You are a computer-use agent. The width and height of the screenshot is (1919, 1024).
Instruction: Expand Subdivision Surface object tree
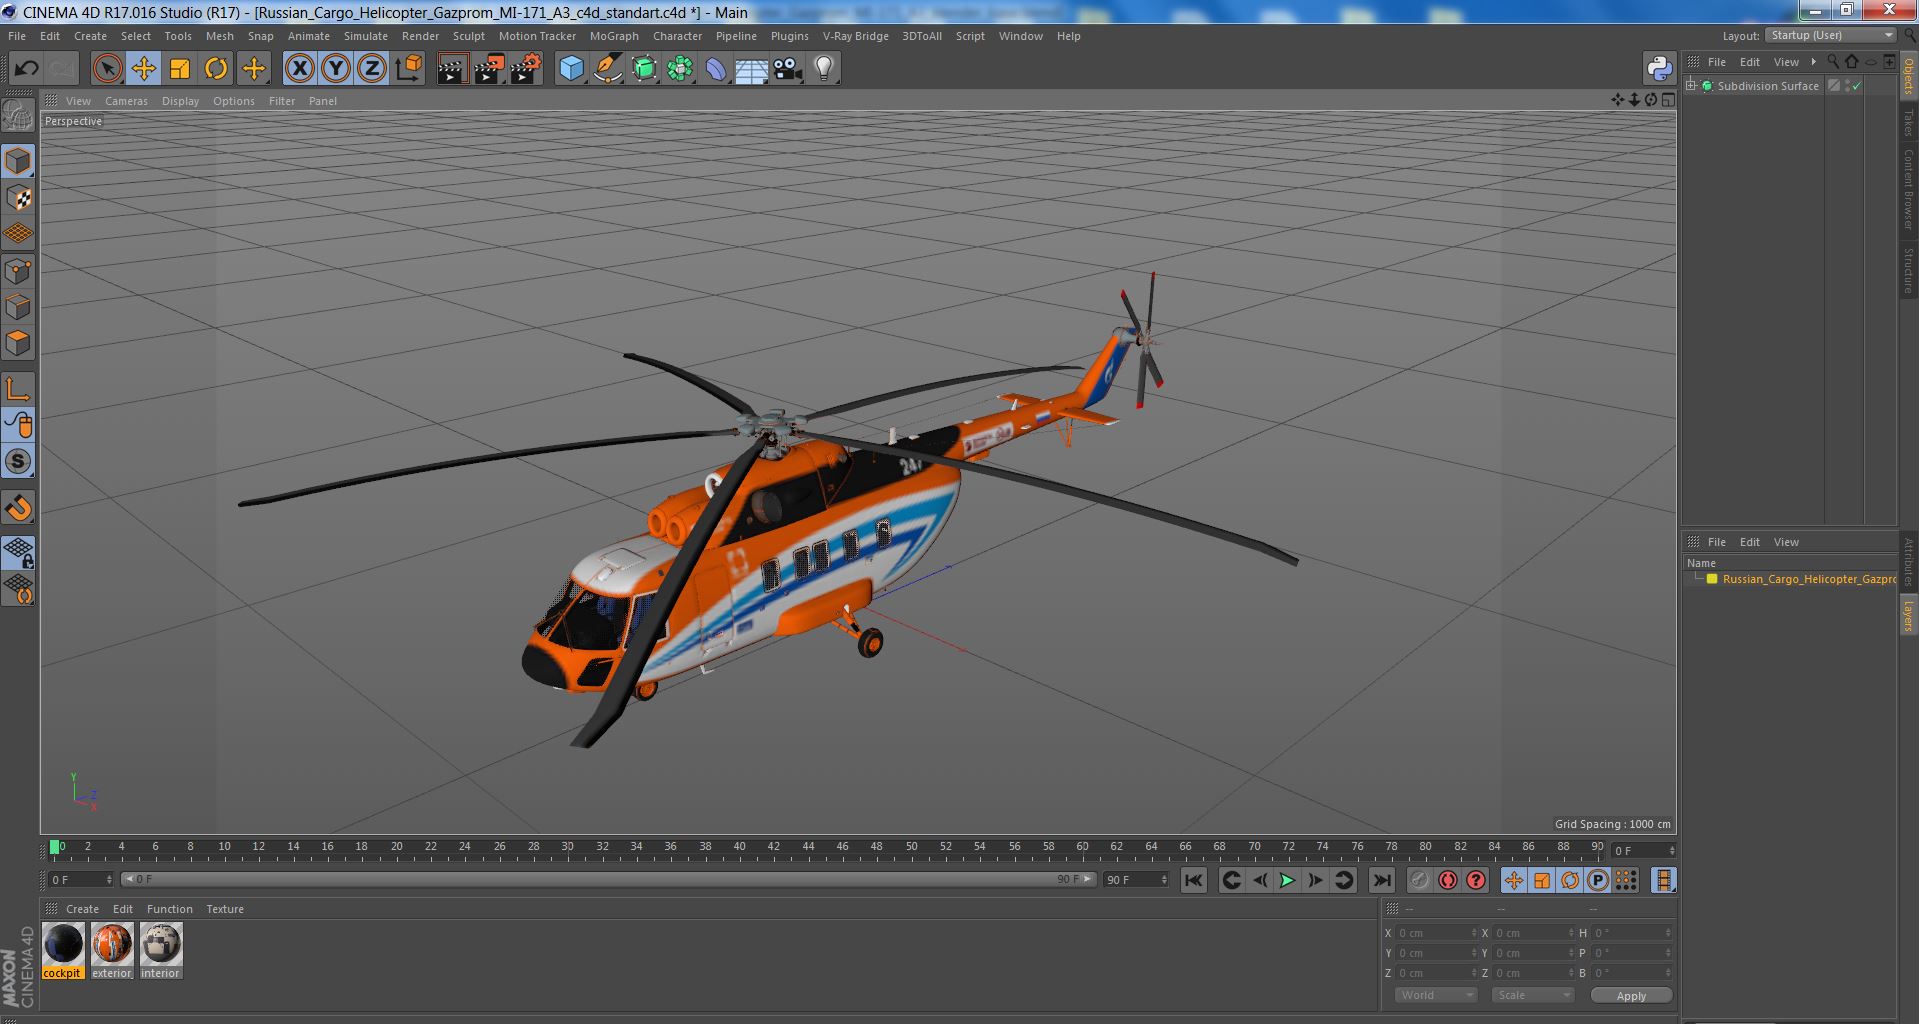[1691, 86]
